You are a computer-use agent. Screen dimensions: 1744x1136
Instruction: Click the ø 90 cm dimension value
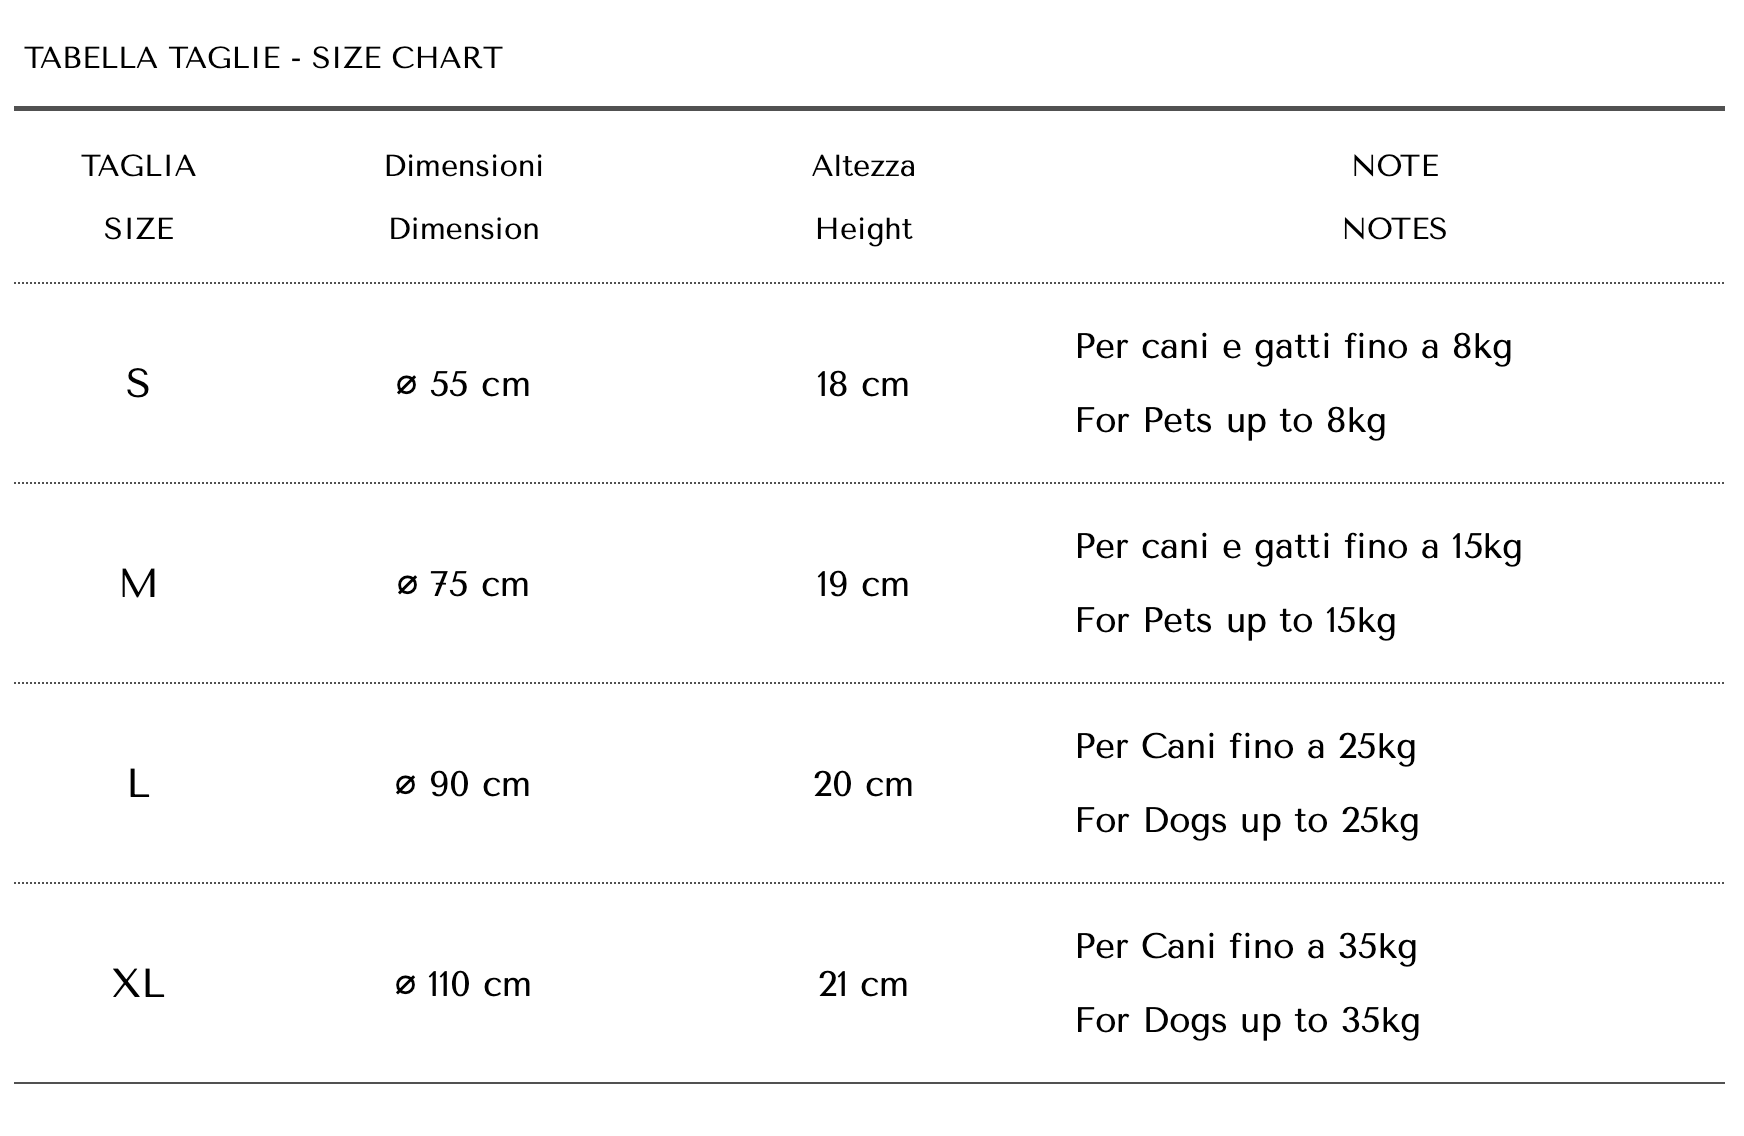463,784
